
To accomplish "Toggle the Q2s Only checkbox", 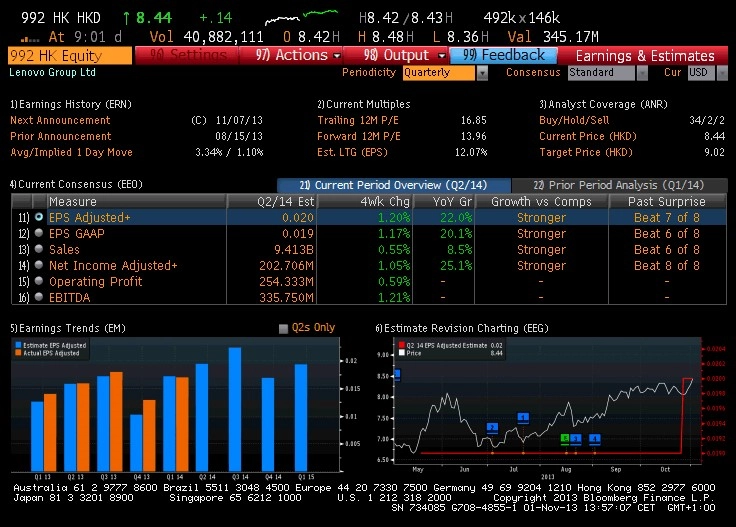I will point(283,328).
